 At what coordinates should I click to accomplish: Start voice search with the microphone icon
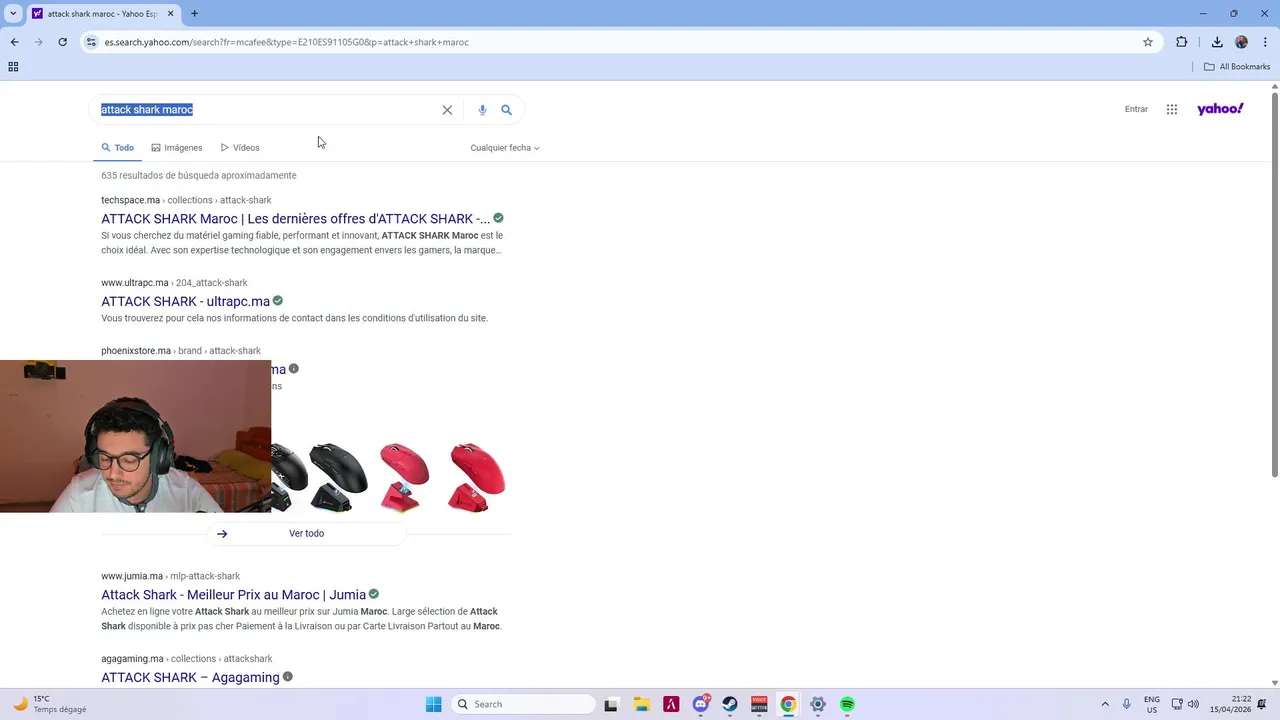(482, 110)
